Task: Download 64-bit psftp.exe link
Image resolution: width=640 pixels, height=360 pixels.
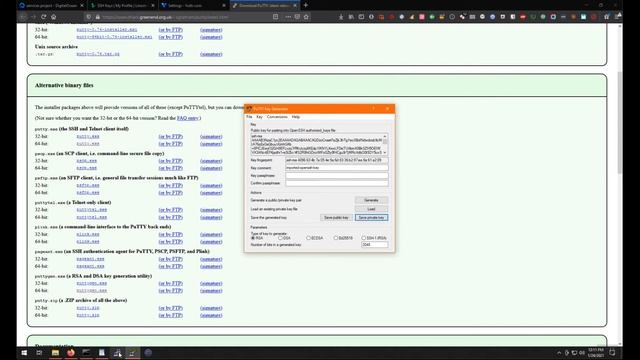Action: (88, 193)
